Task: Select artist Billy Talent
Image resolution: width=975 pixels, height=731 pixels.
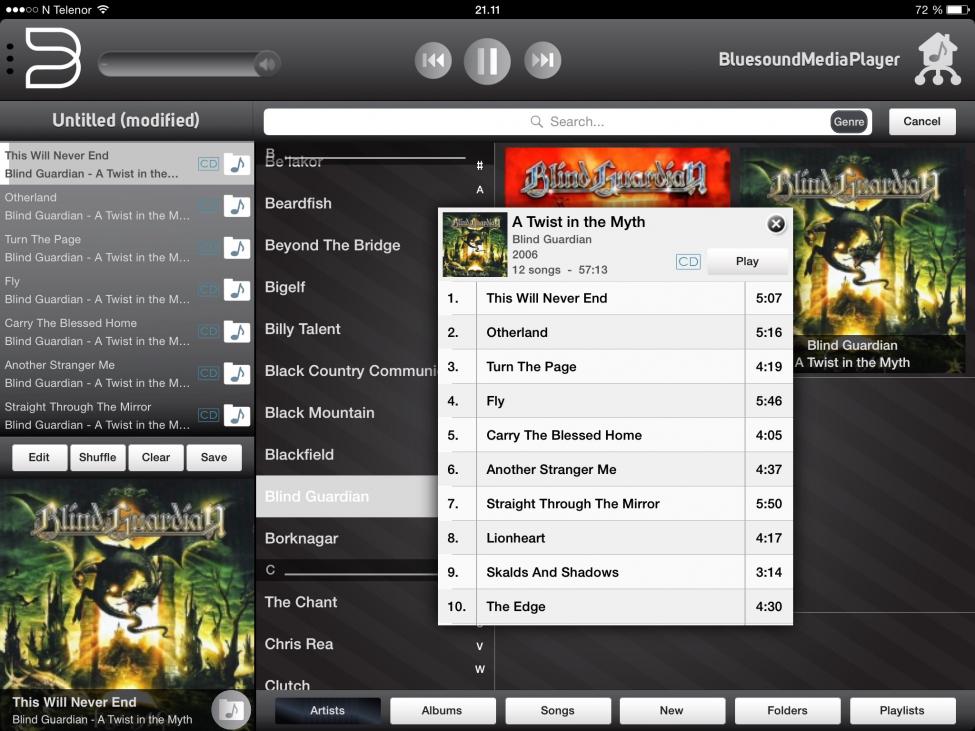Action: (303, 329)
